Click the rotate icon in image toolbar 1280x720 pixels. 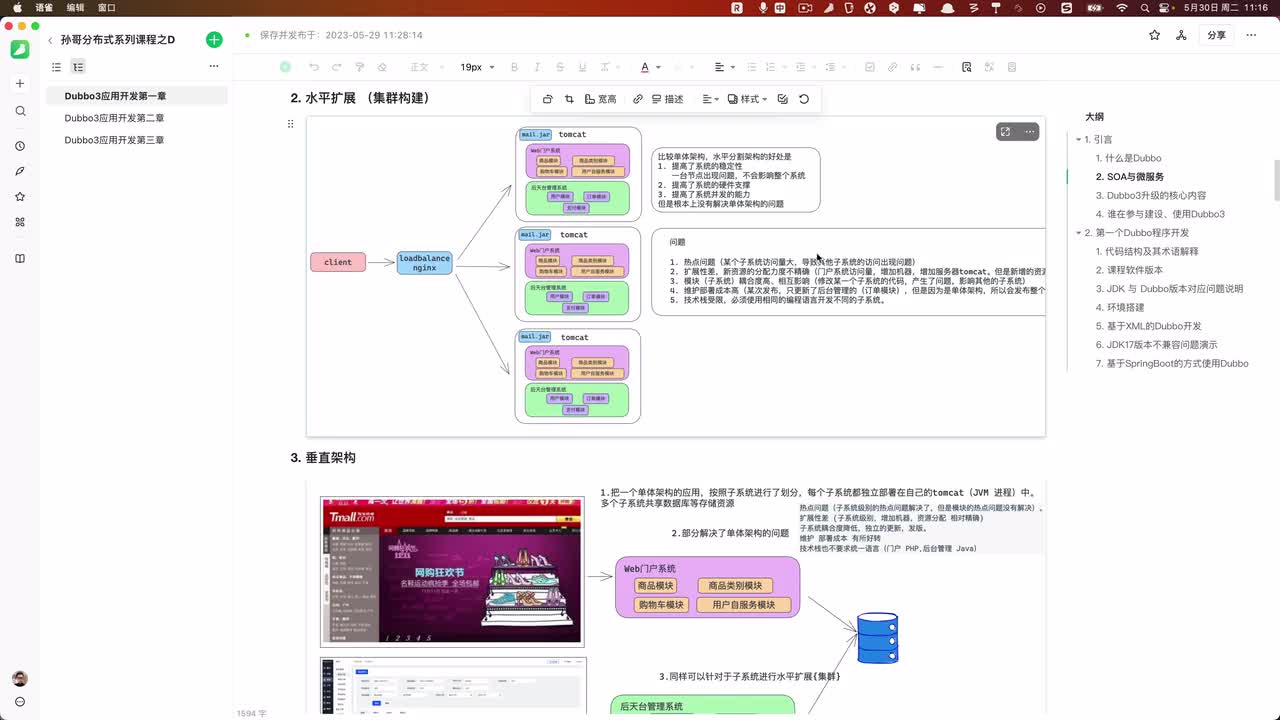point(547,99)
